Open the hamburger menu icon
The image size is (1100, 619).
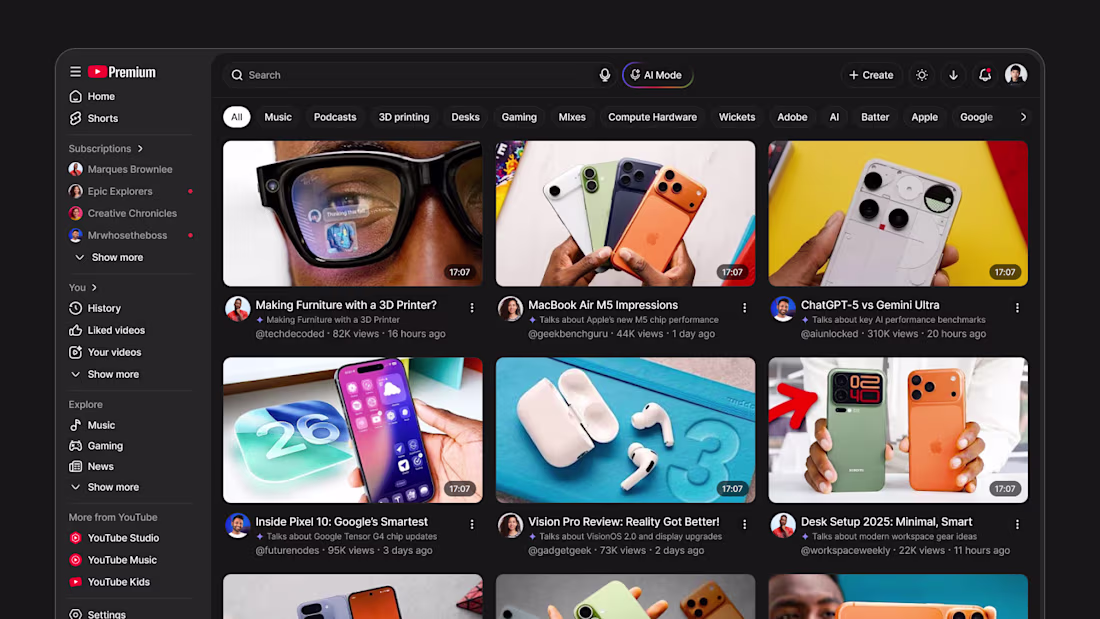pos(75,72)
